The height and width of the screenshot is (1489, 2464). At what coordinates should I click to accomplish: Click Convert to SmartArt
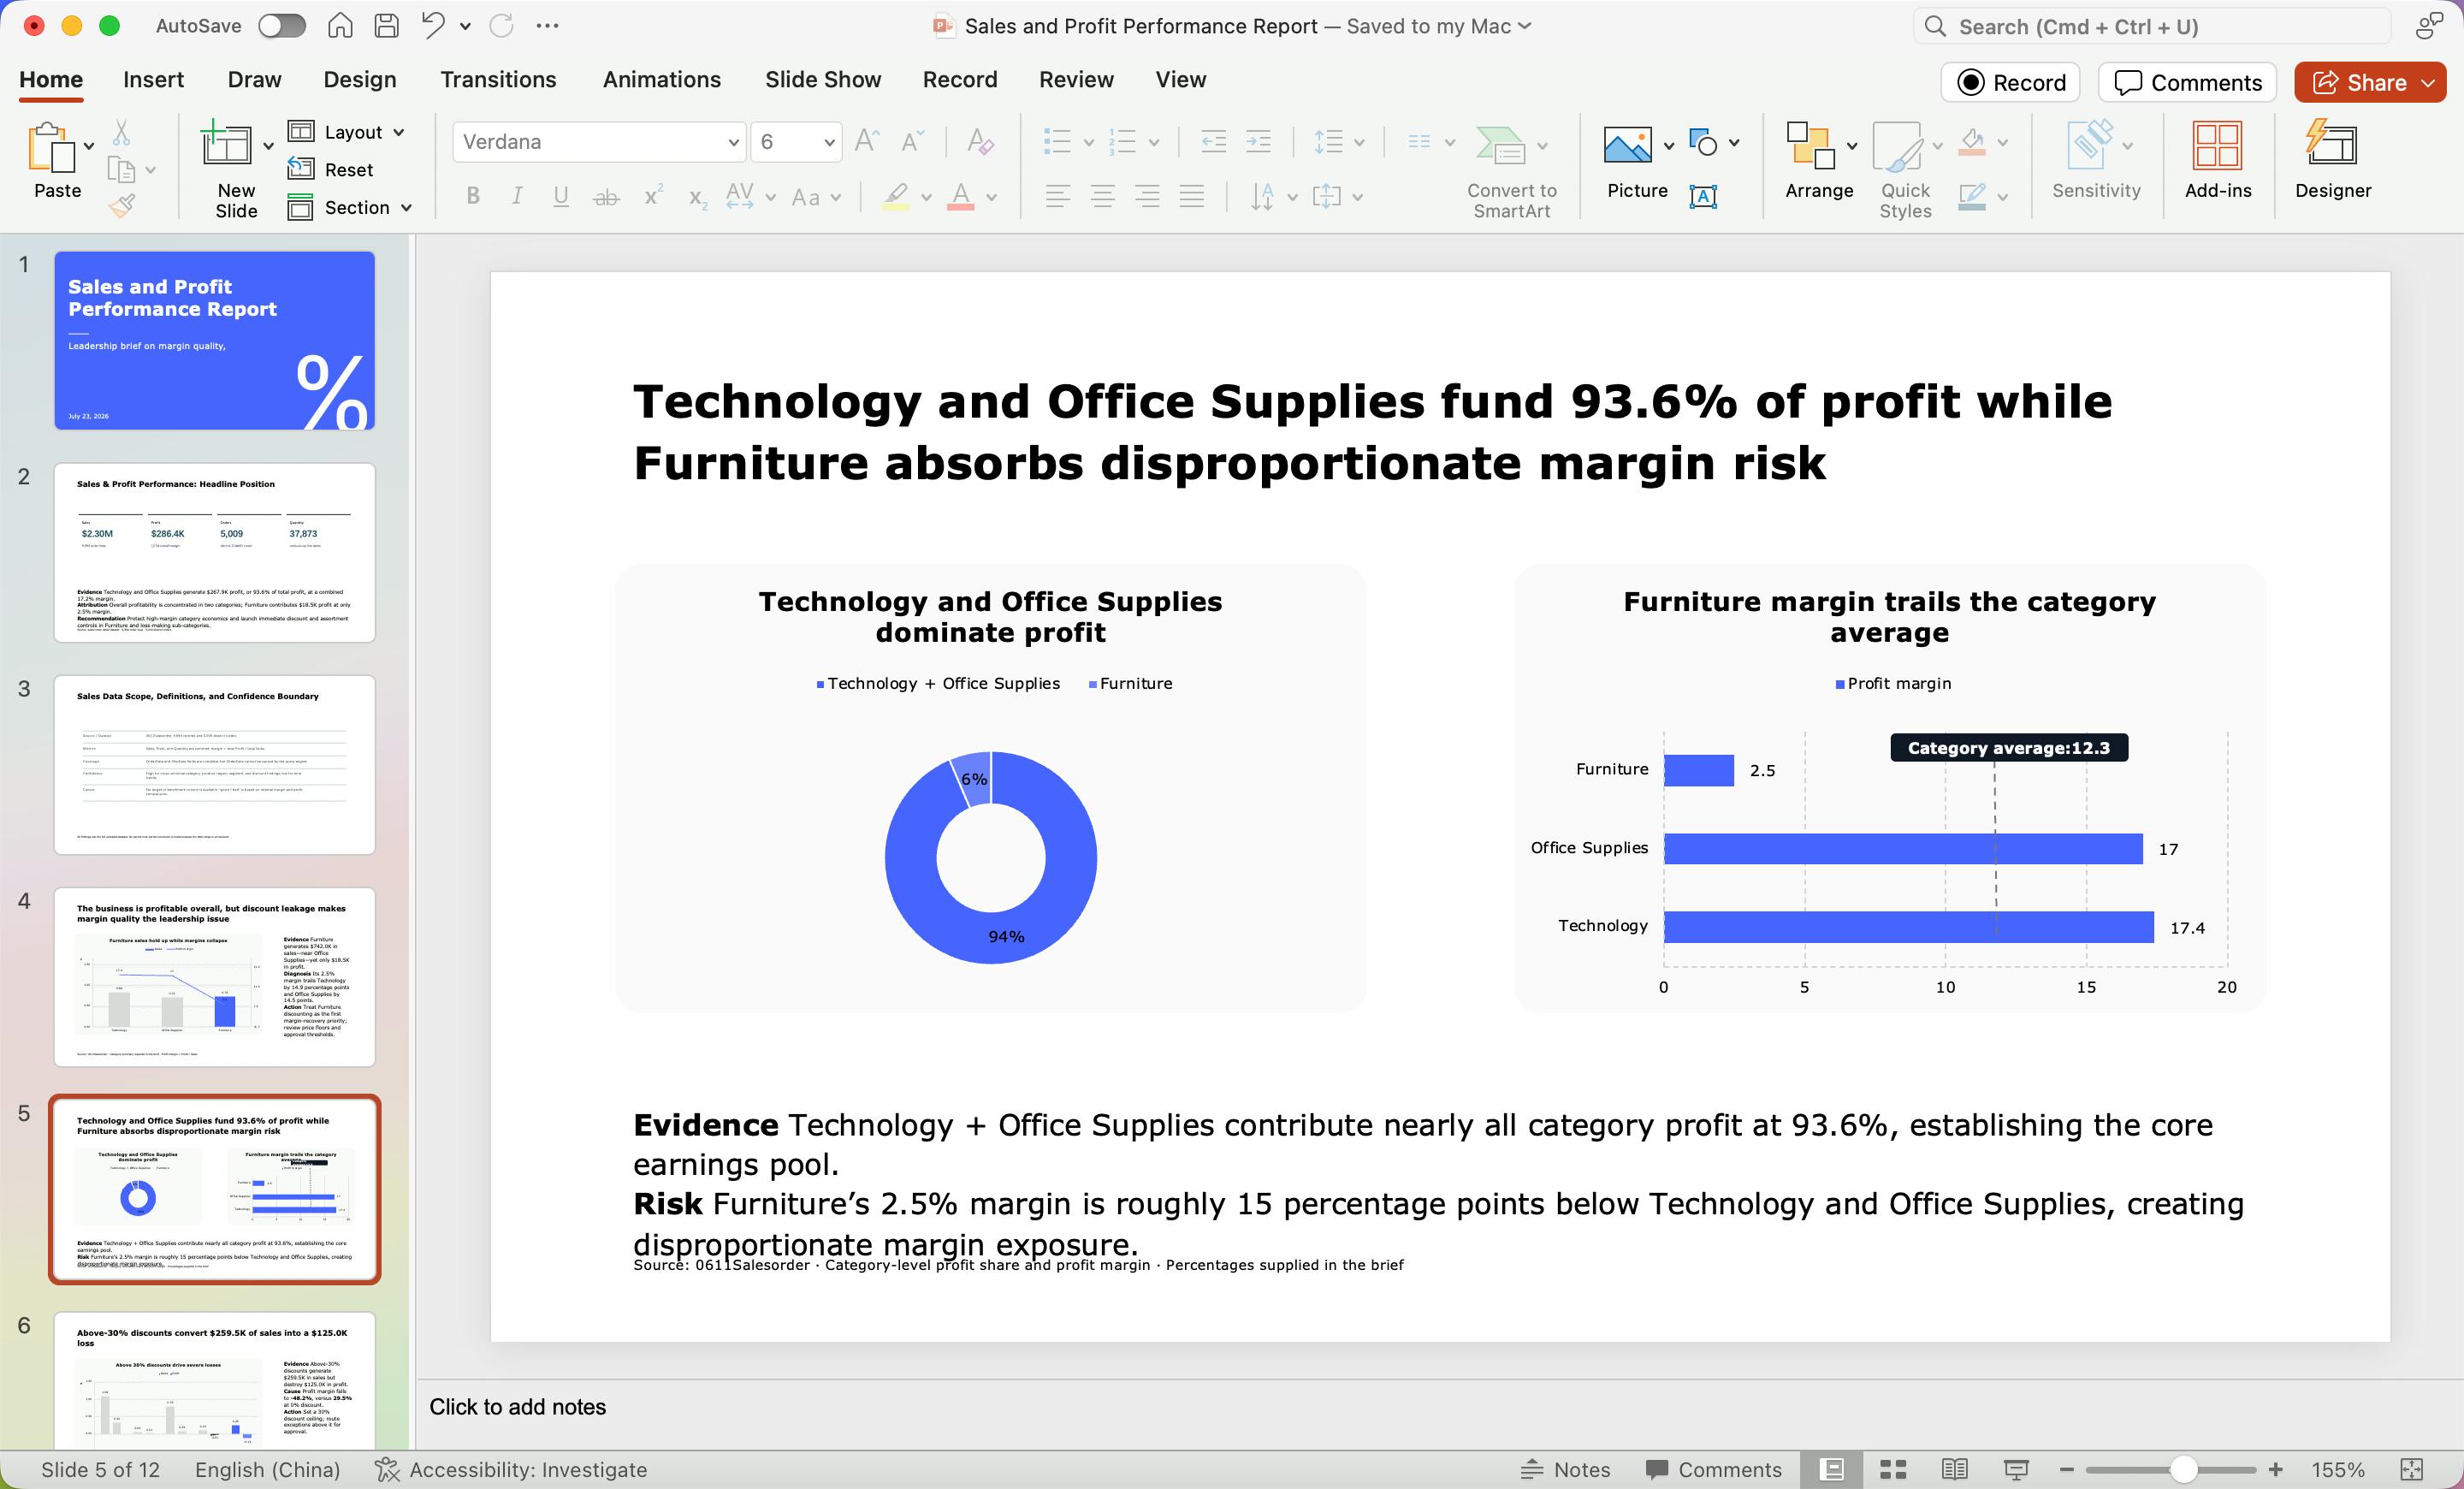(x=1511, y=170)
